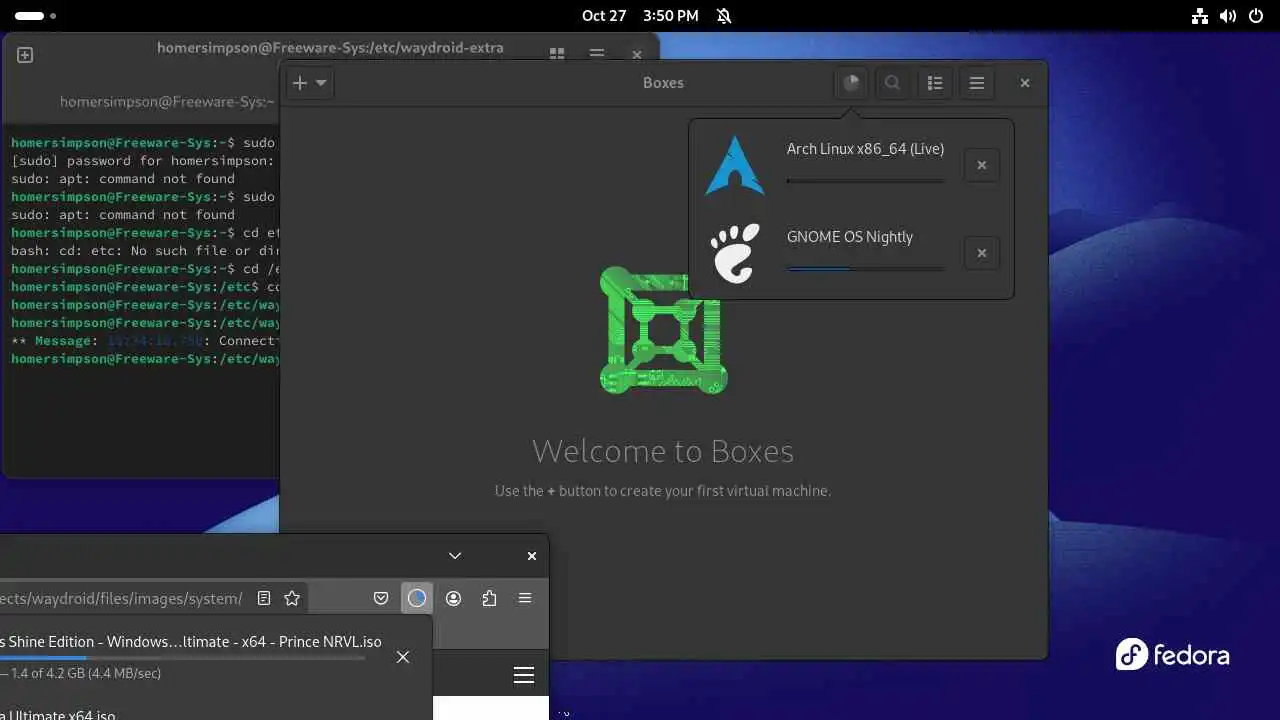Click the volume speaker icon in top bar
Screen dimensions: 1280x720
pos(1227,16)
